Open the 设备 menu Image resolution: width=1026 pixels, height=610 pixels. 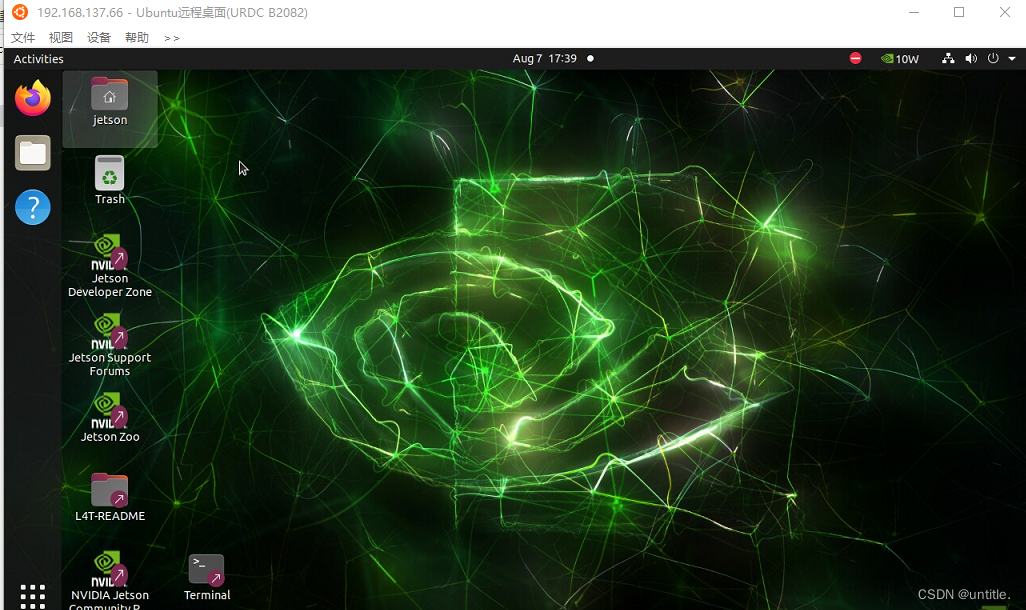point(99,37)
